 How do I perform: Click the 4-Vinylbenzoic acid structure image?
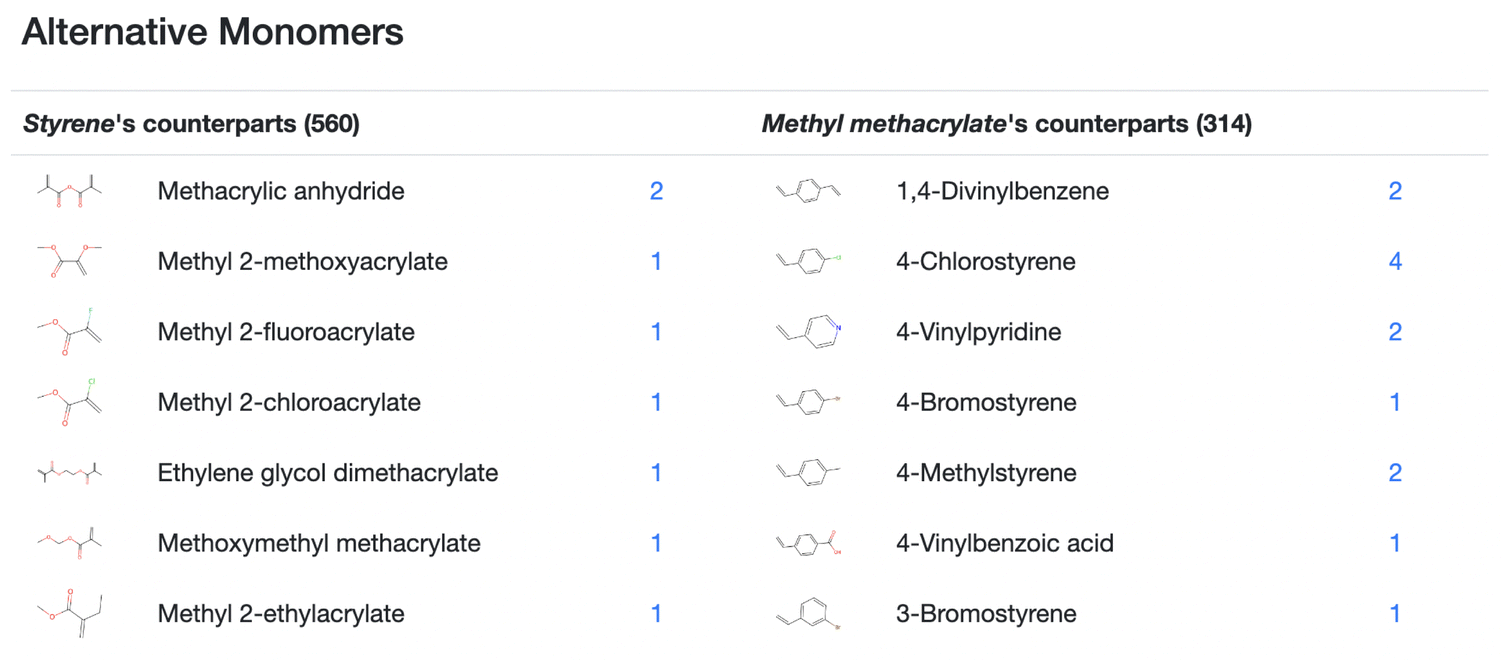coord(809,543)
